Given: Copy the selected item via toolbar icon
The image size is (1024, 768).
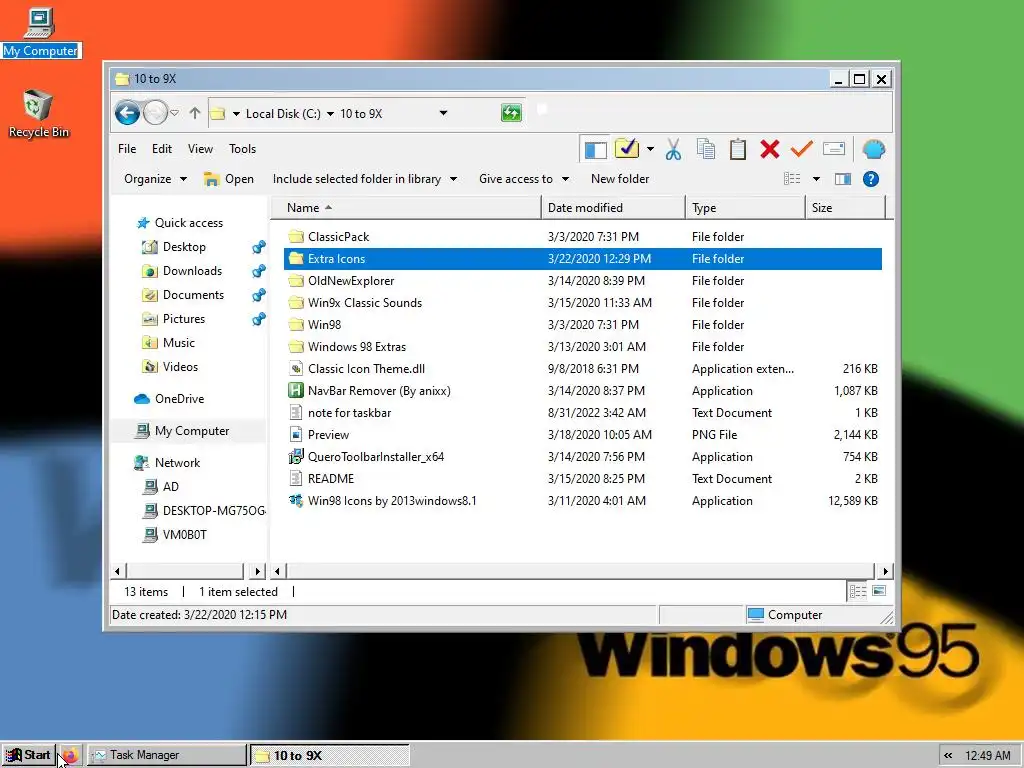Looking at the screenshot, I should tap(705, 150).
